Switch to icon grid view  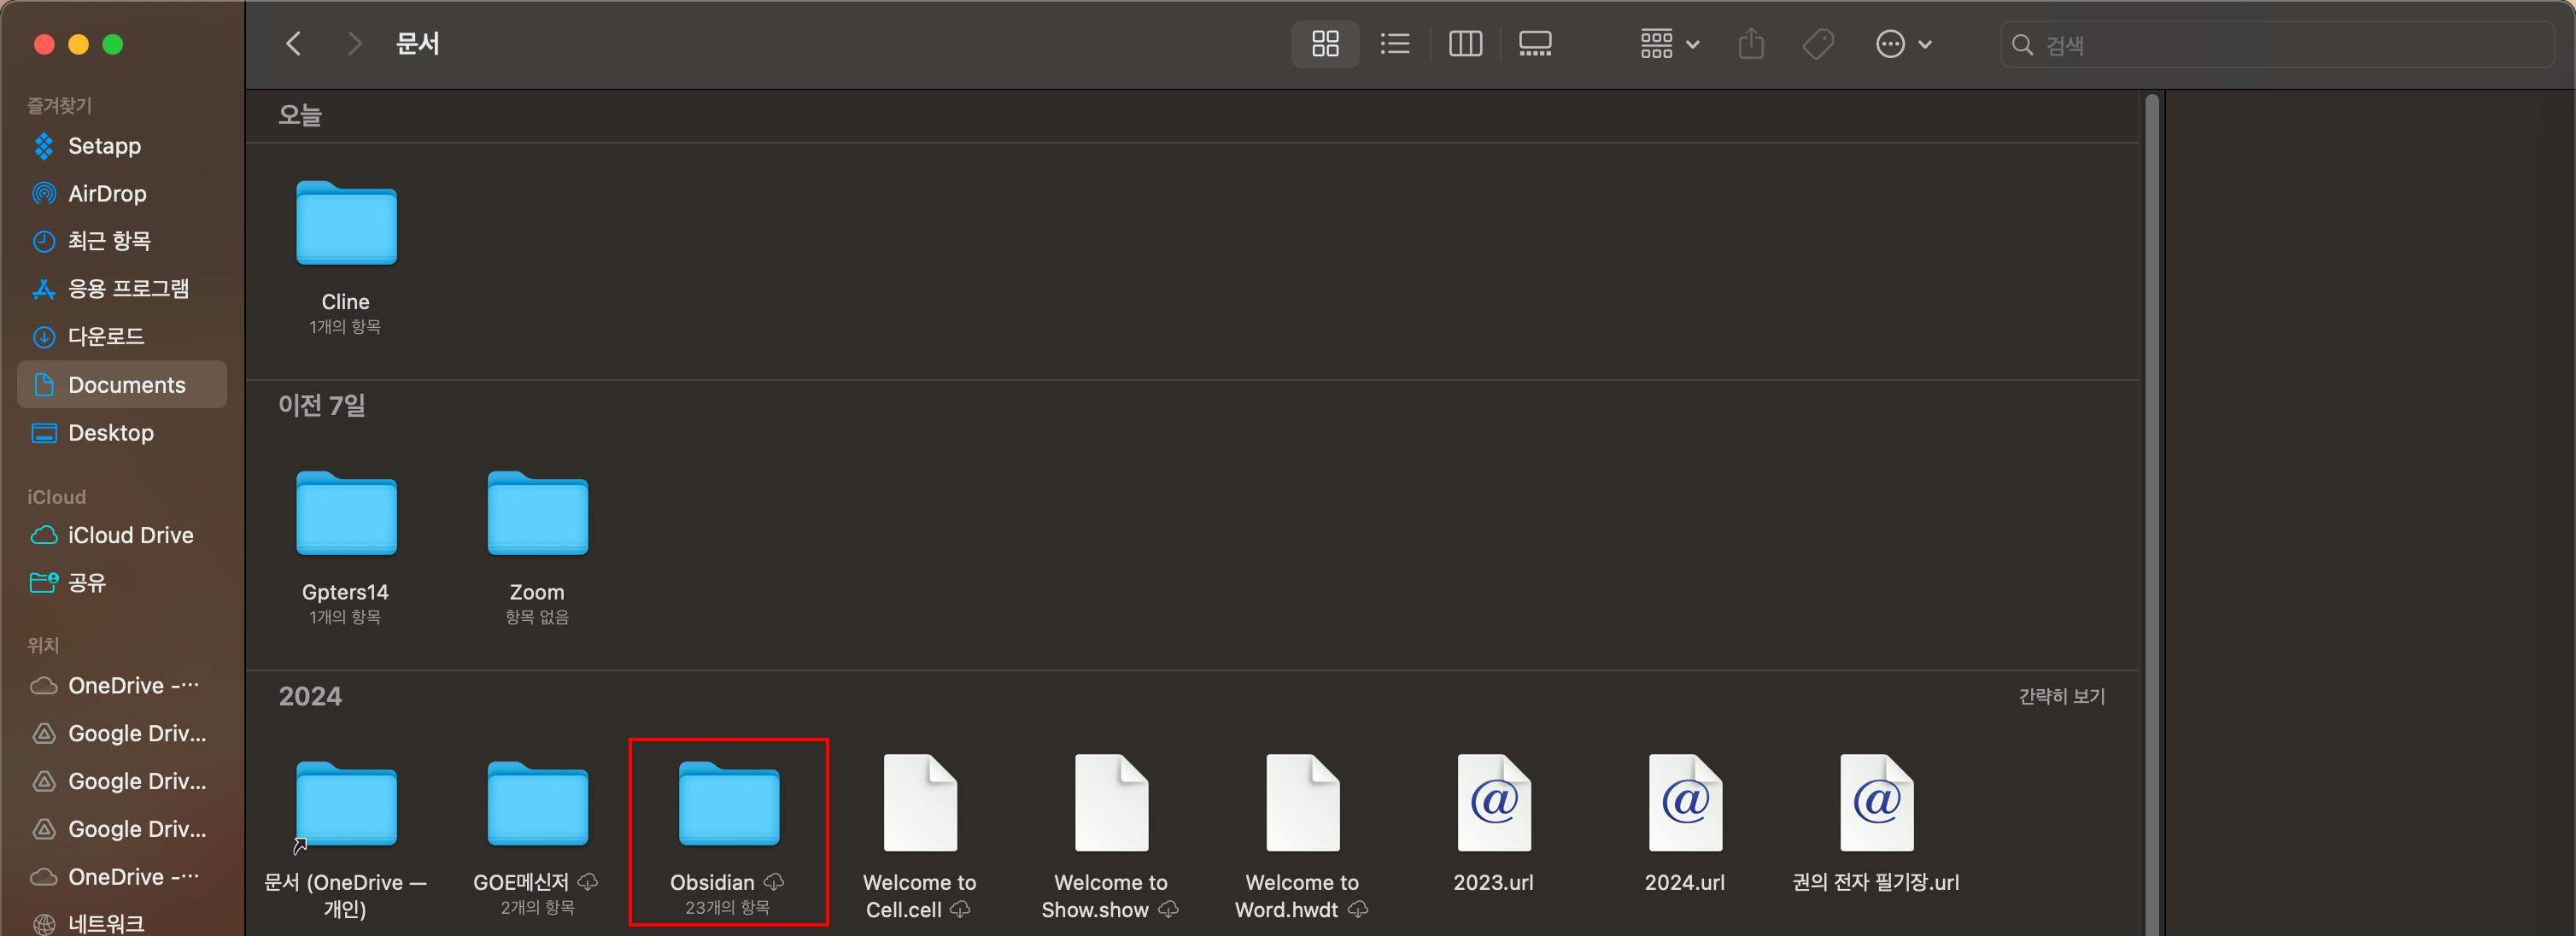pos(1325,44)
